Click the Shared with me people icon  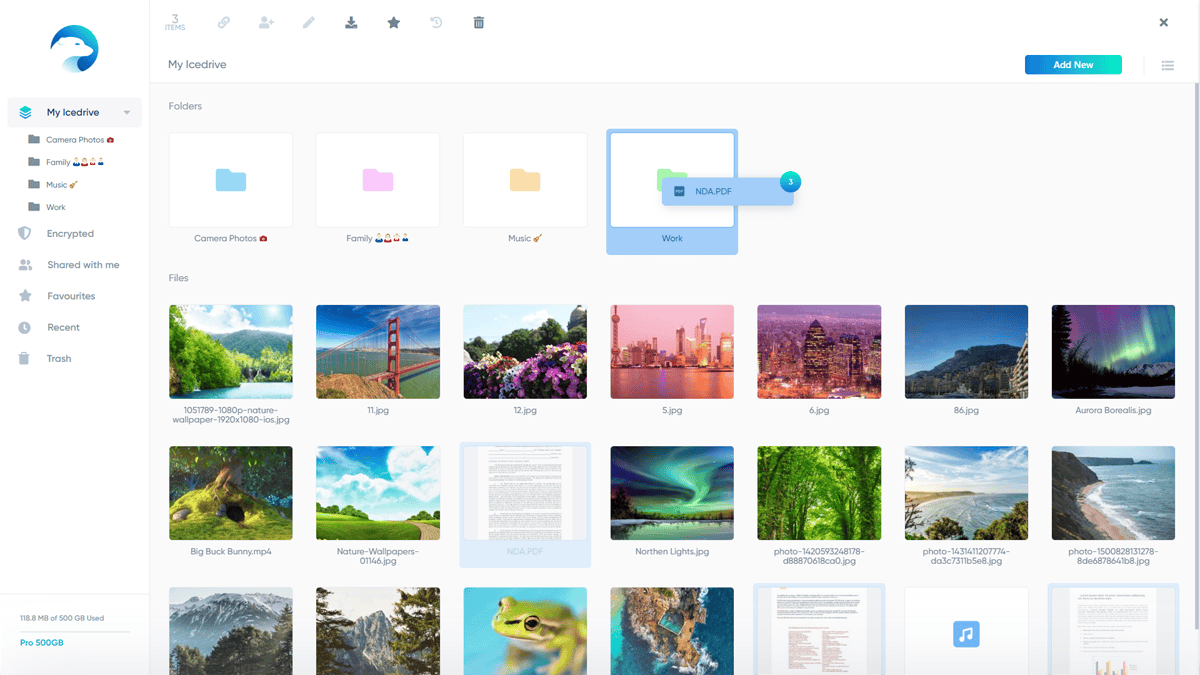25,265
